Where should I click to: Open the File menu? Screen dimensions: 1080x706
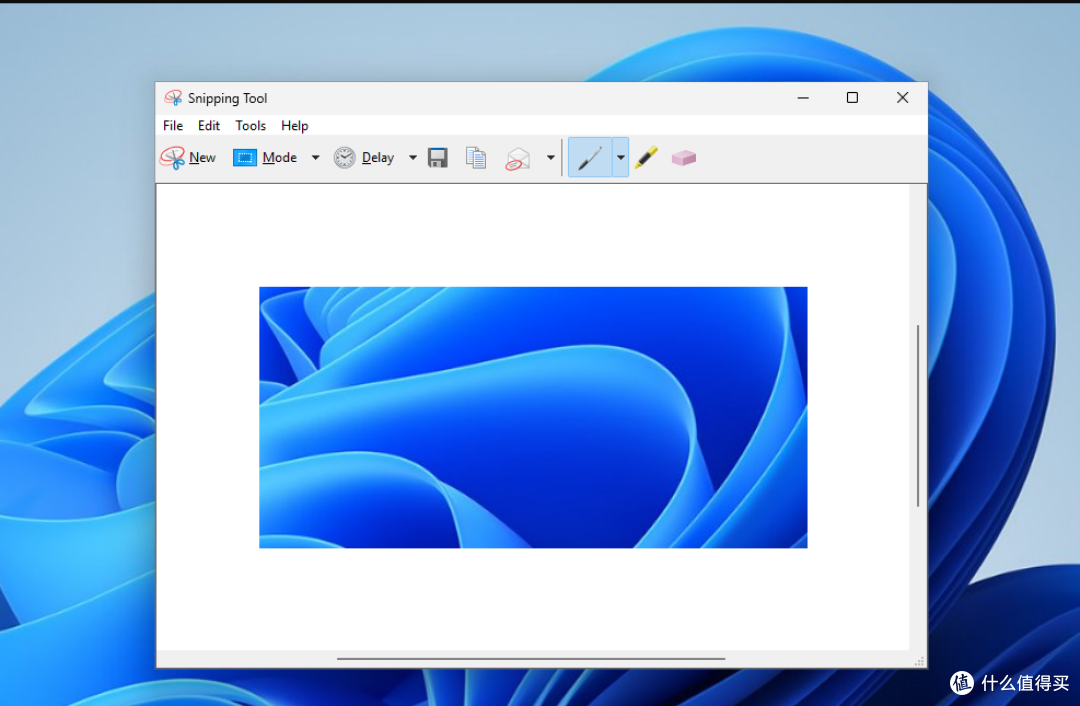173,125
